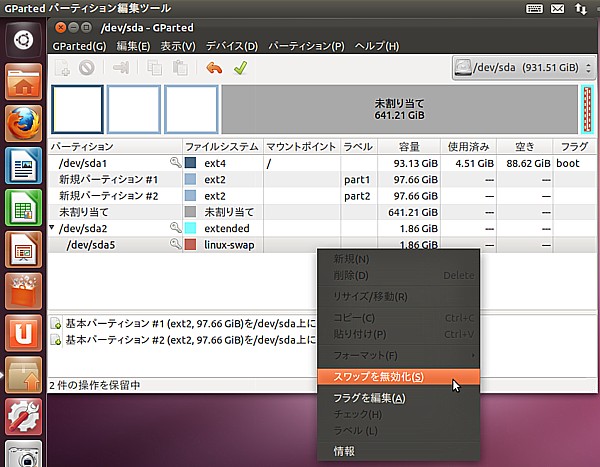Select the 新規パーティション #1 row
Image resolution: width=600 pixels, height=467 pixels.
click(322, 180)
